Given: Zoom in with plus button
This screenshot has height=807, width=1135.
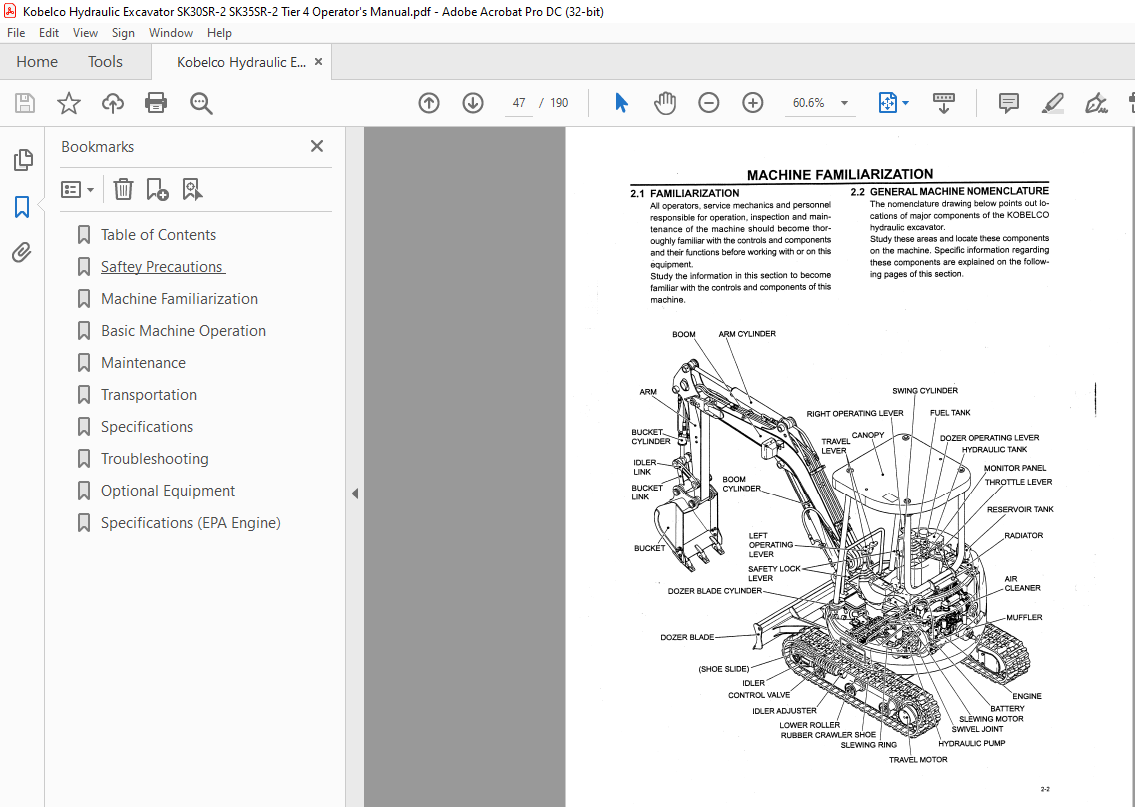Looking at the screenshot, I should [x=753, y=103].
